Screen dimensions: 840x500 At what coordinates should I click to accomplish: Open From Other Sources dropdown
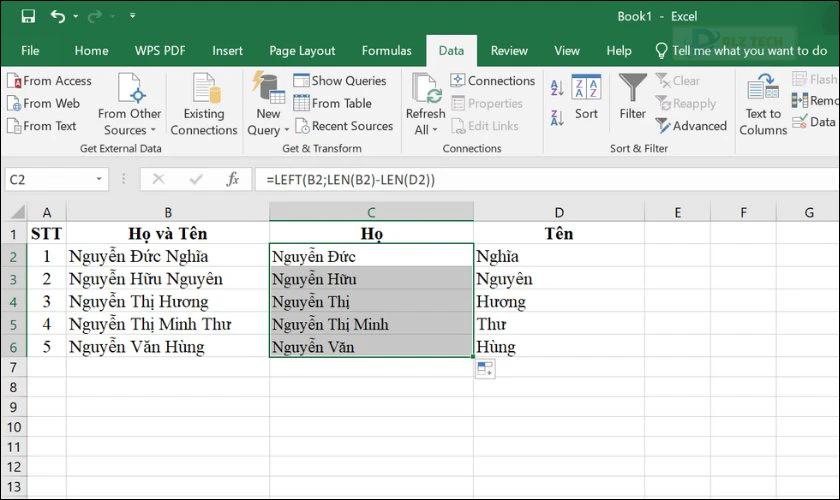click(x=129, y=105)
